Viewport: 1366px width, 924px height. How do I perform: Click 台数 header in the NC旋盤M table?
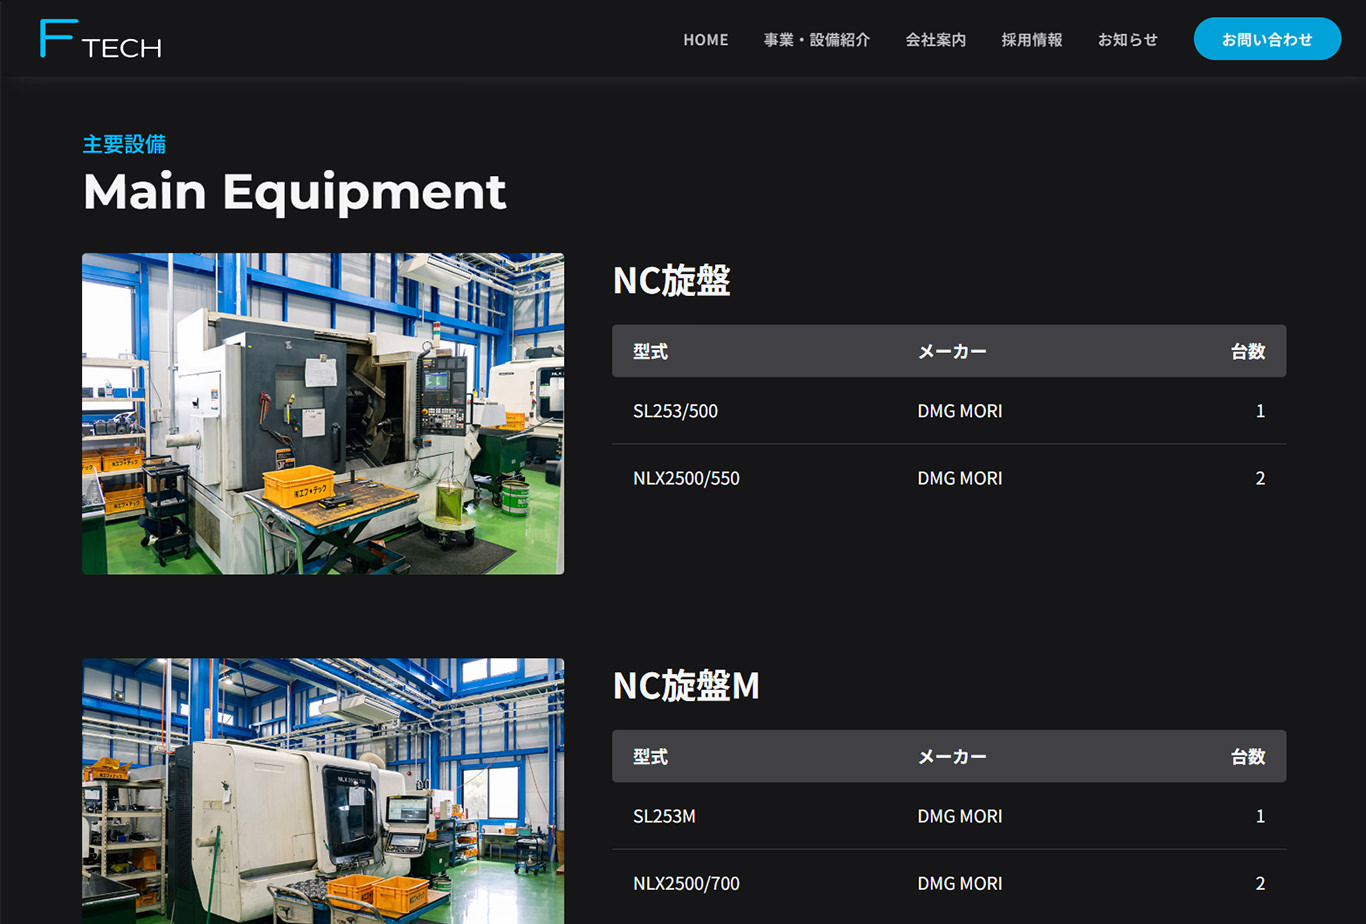coord(1247,756)
